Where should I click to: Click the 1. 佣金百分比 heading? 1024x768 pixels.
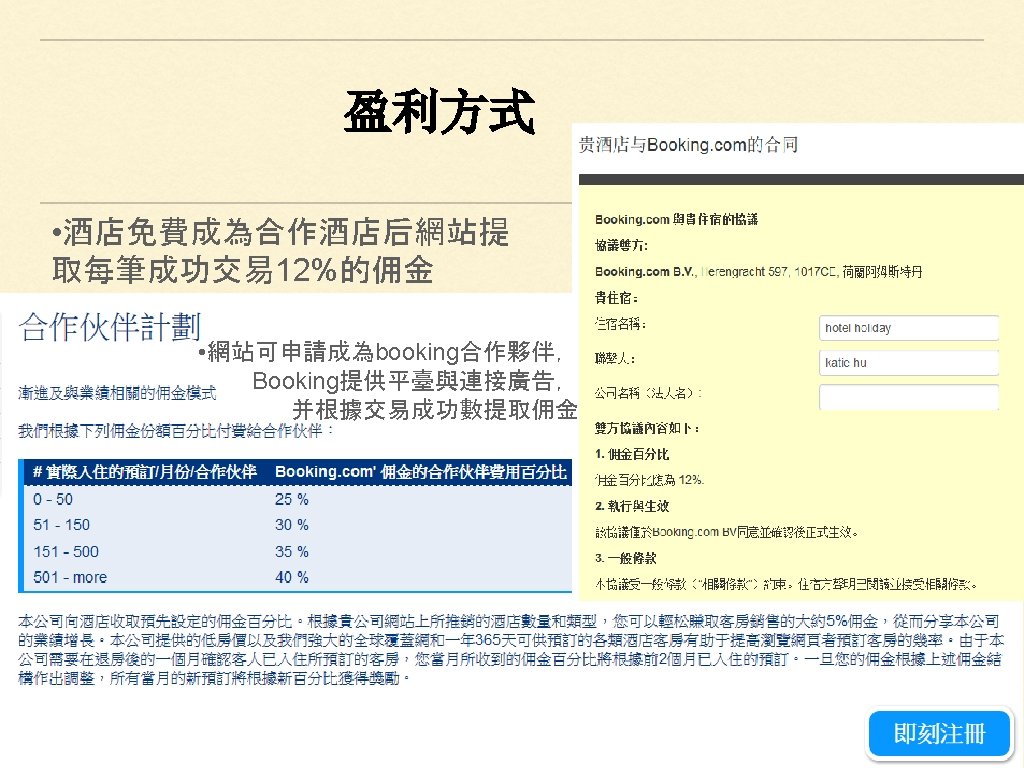pyautogui.click(x=632, y=455)
